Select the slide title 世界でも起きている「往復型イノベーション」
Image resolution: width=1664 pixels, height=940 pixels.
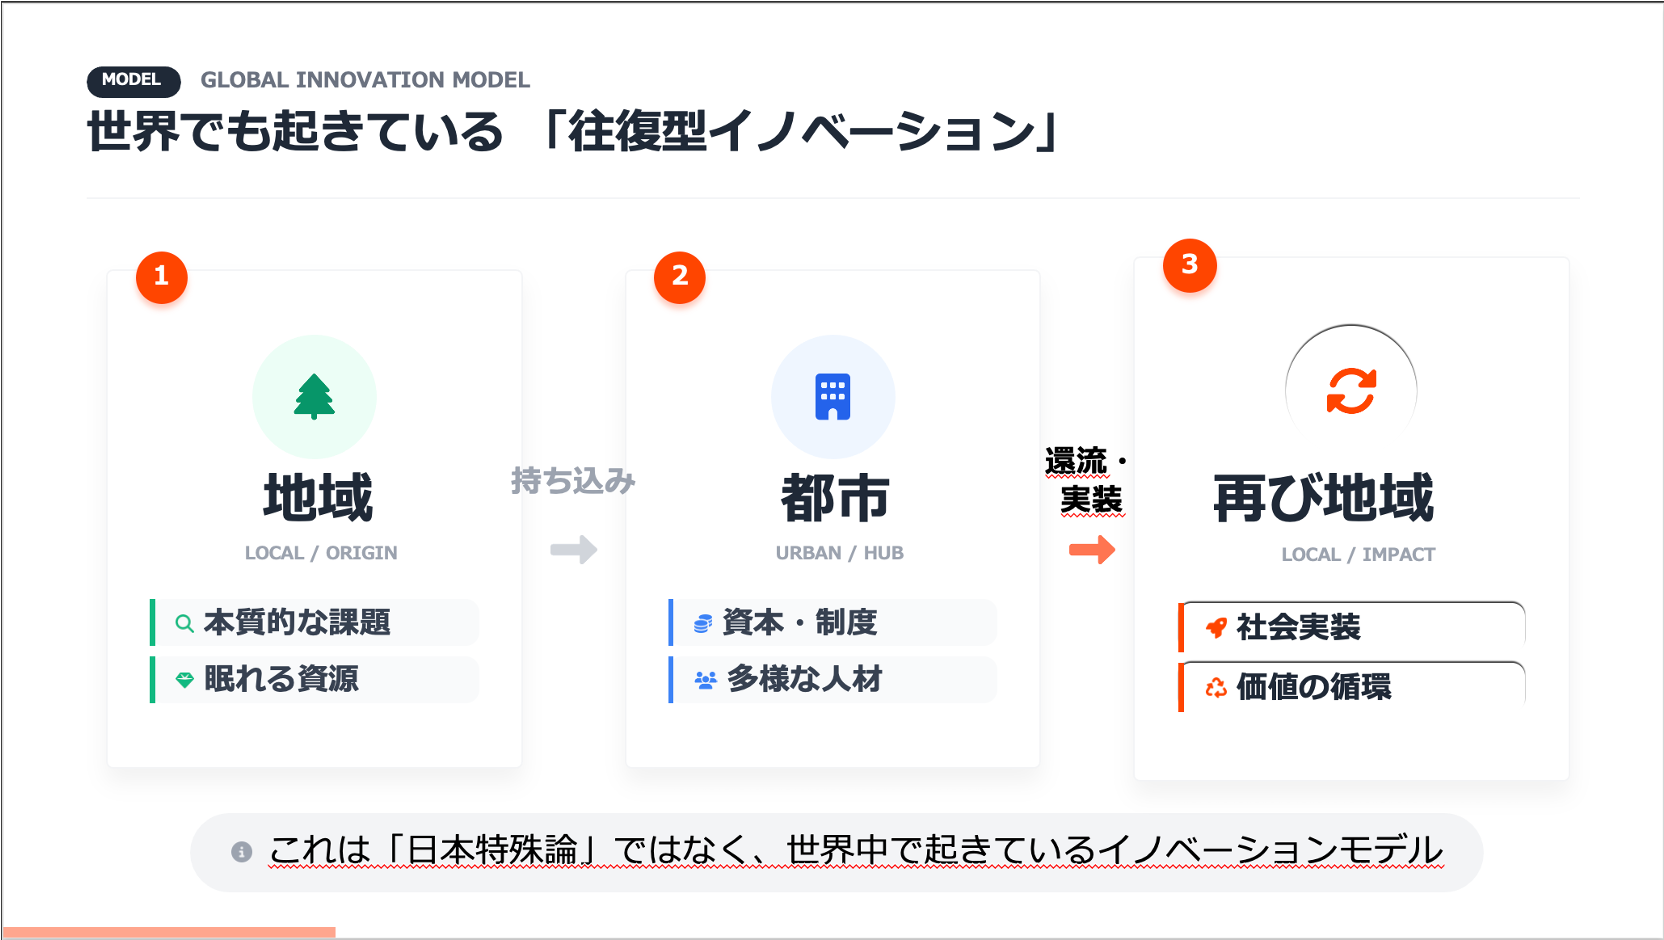(x=573, y=132)
